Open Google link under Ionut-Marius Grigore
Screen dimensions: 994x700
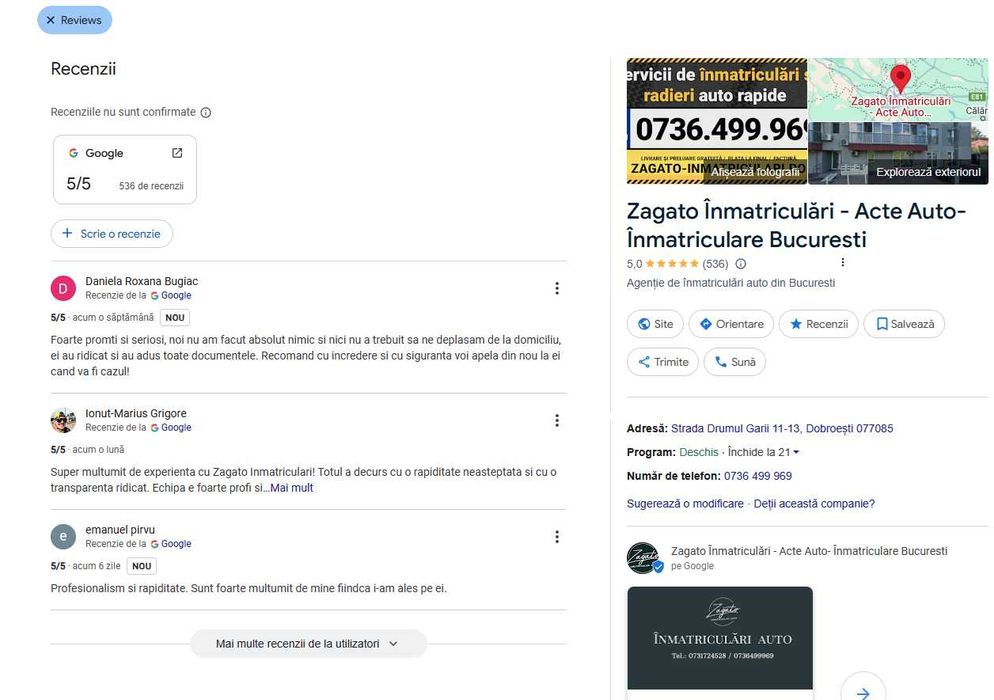pos(171,427)
